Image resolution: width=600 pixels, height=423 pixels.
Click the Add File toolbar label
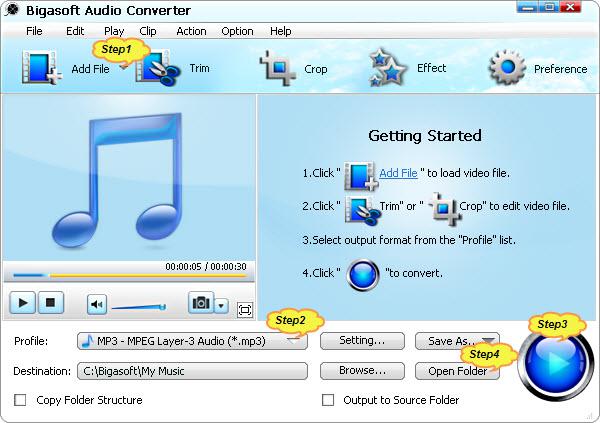pos(90,69)
